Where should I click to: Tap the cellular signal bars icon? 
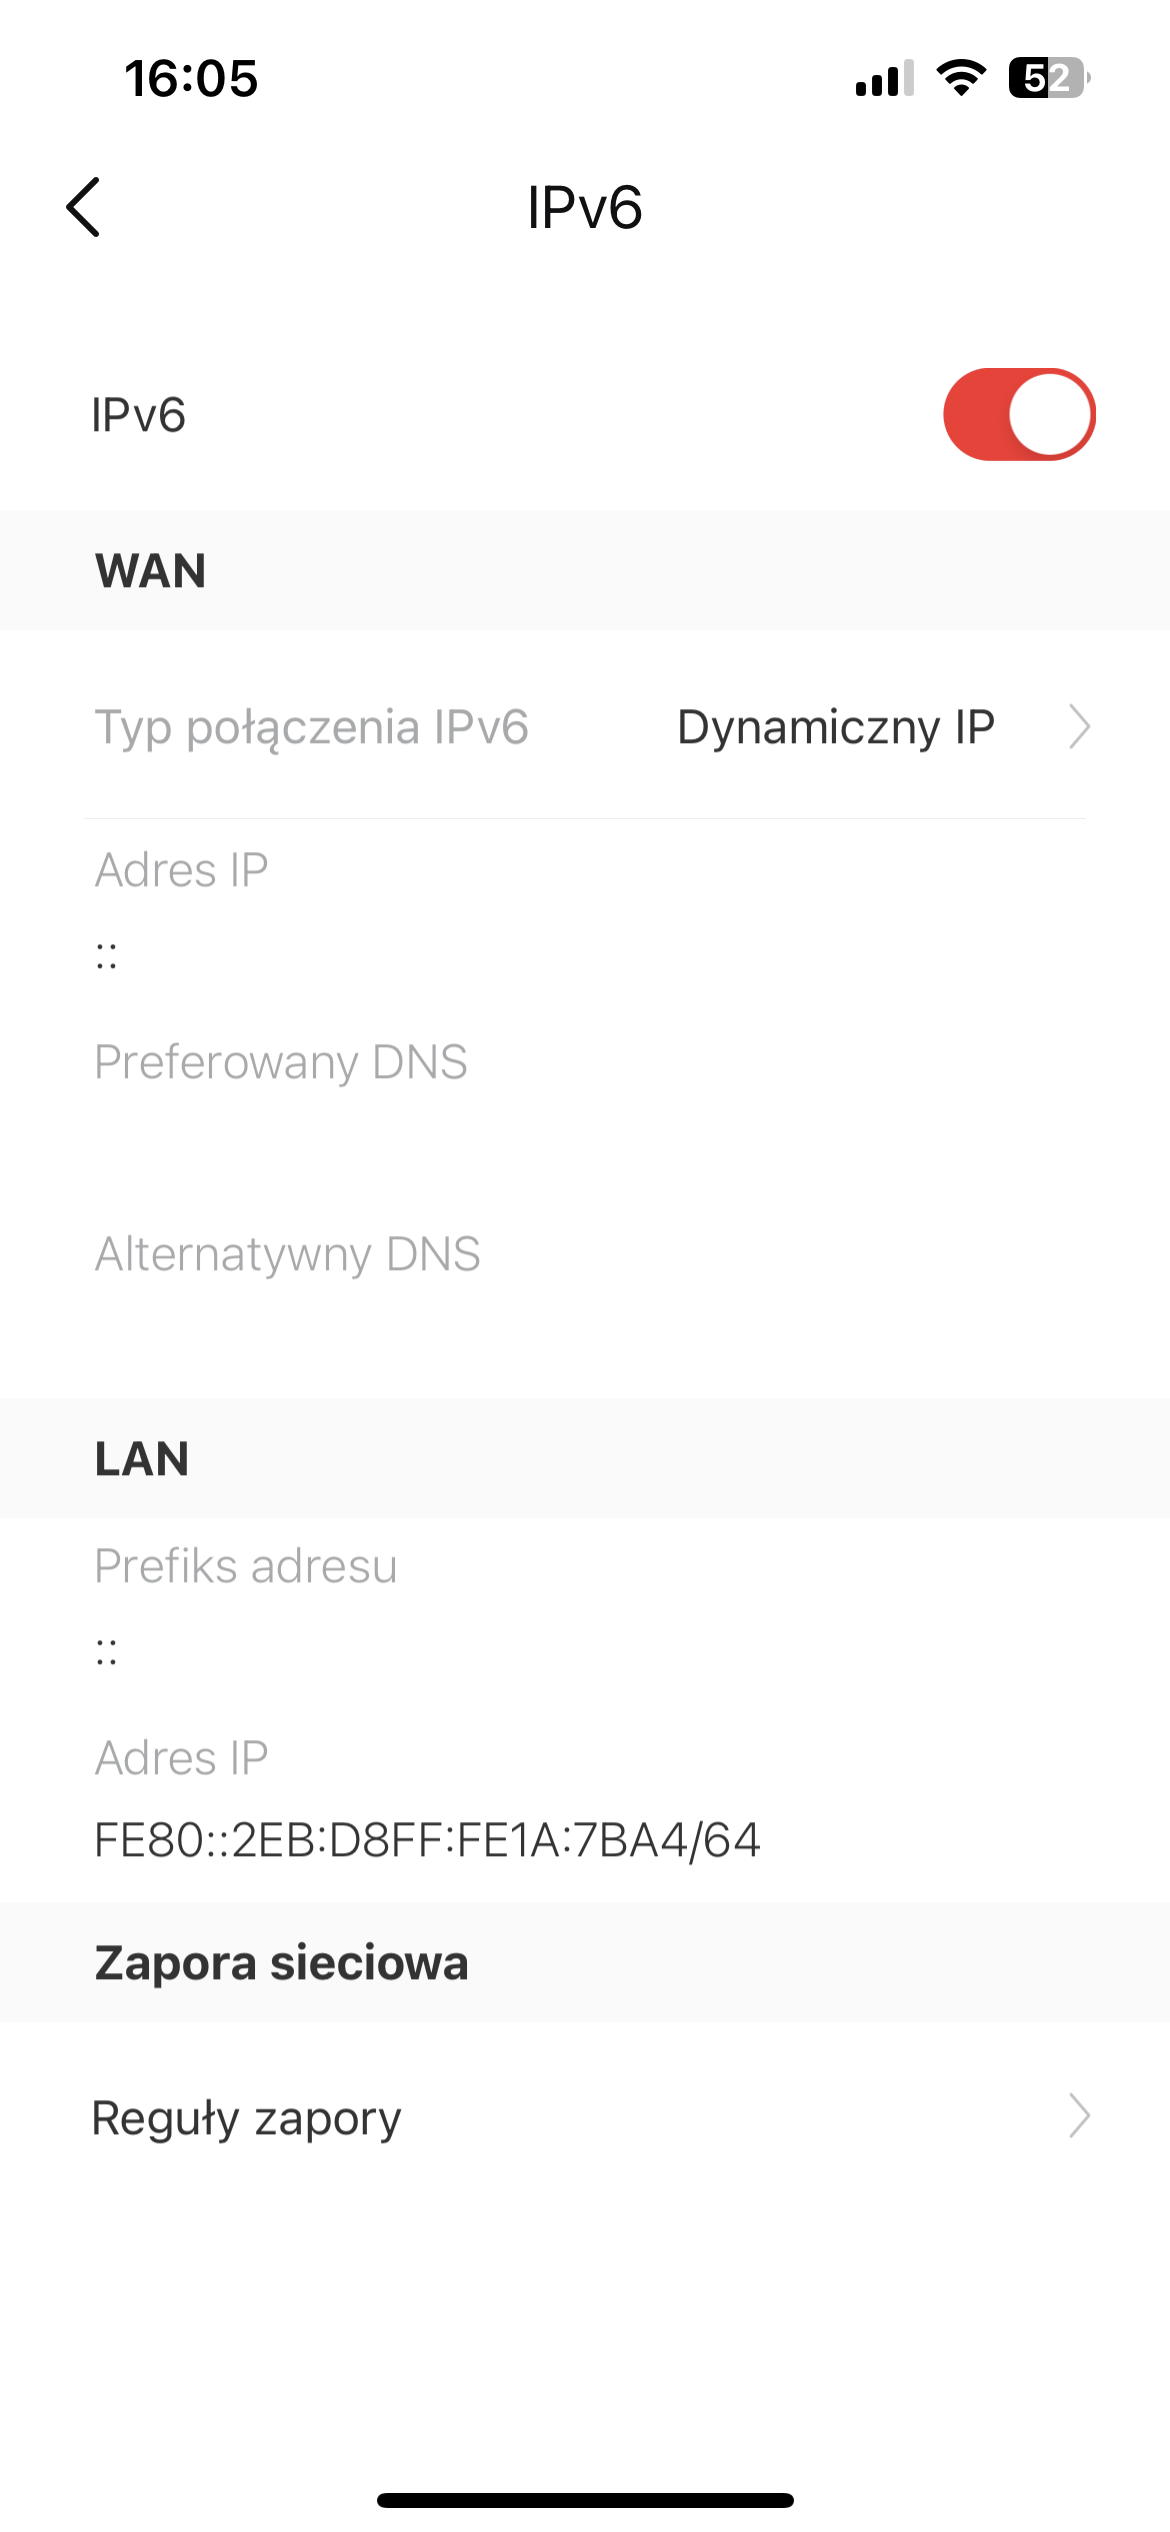coord(884,78)
